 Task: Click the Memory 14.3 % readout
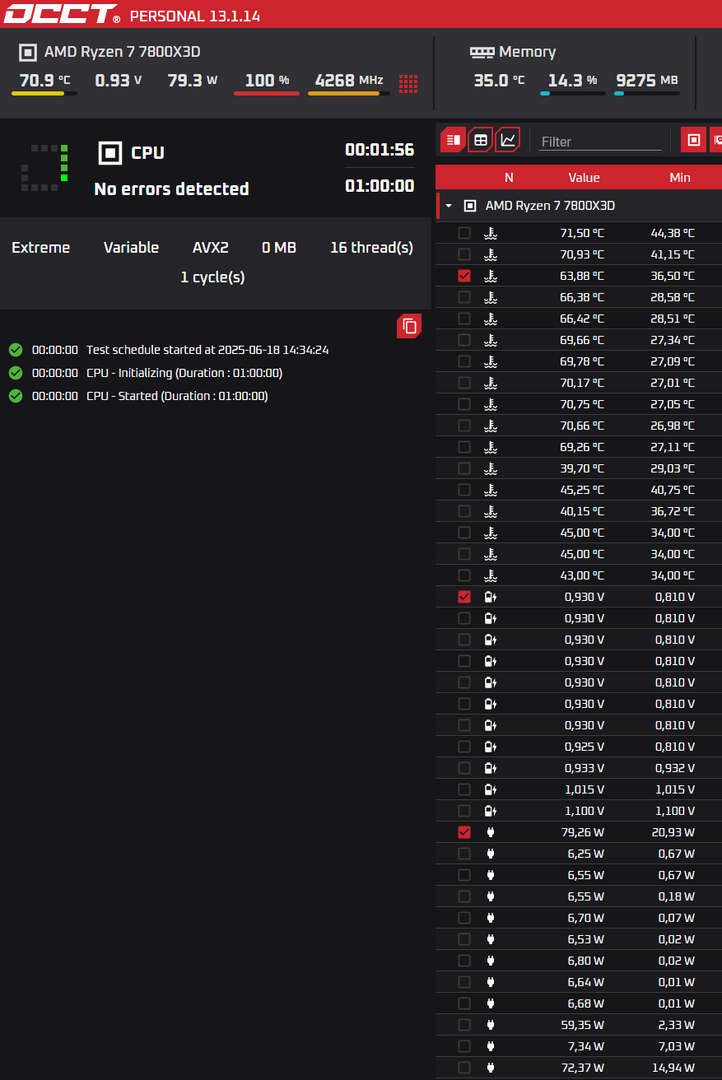573,80
